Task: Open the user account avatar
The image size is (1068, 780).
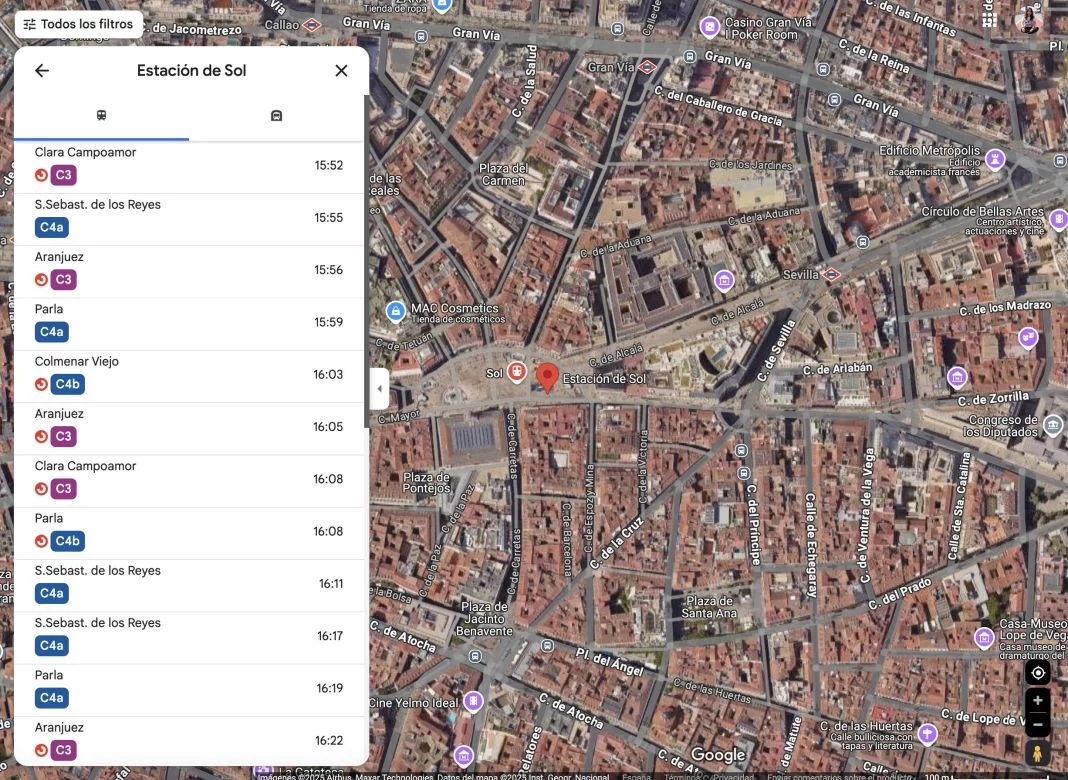Action: point(1029,20)
